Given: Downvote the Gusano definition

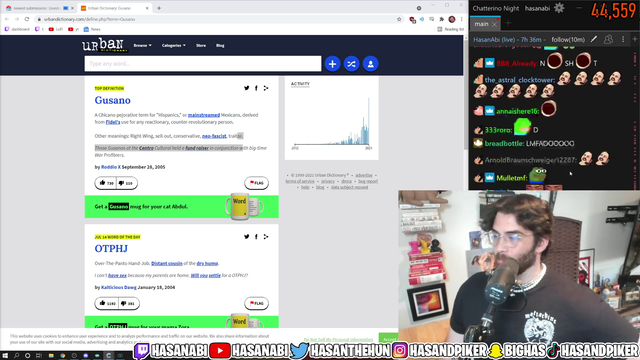Looking at the screenshot, I should click(127, 183).
